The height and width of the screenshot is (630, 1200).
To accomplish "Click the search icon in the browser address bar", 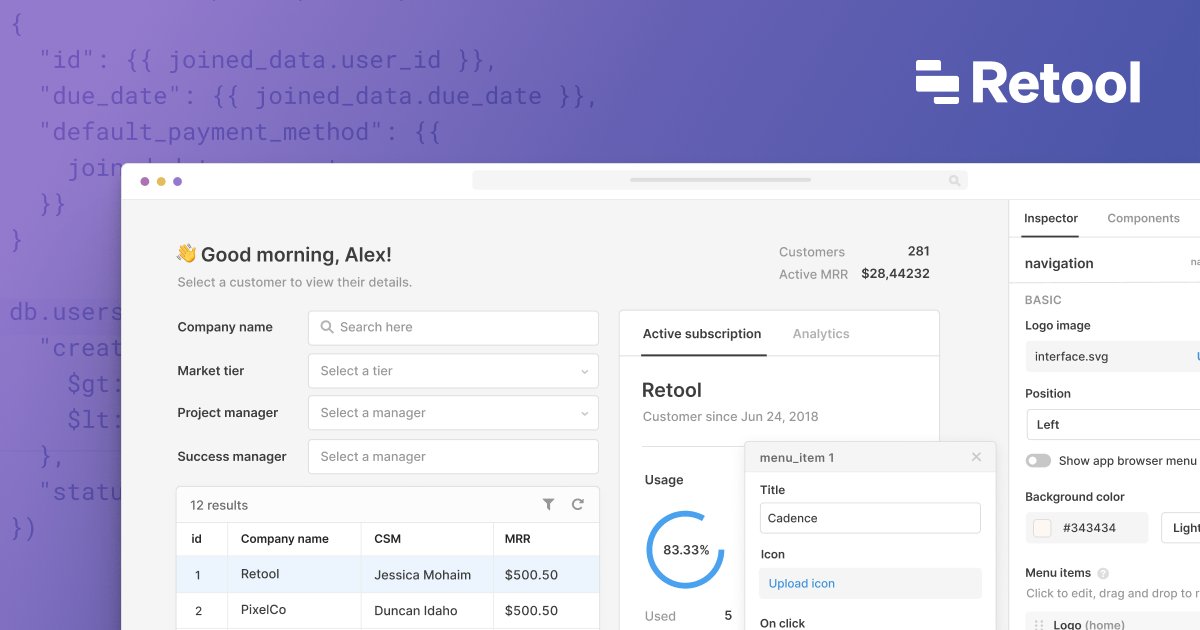I will tap(955, 180).
